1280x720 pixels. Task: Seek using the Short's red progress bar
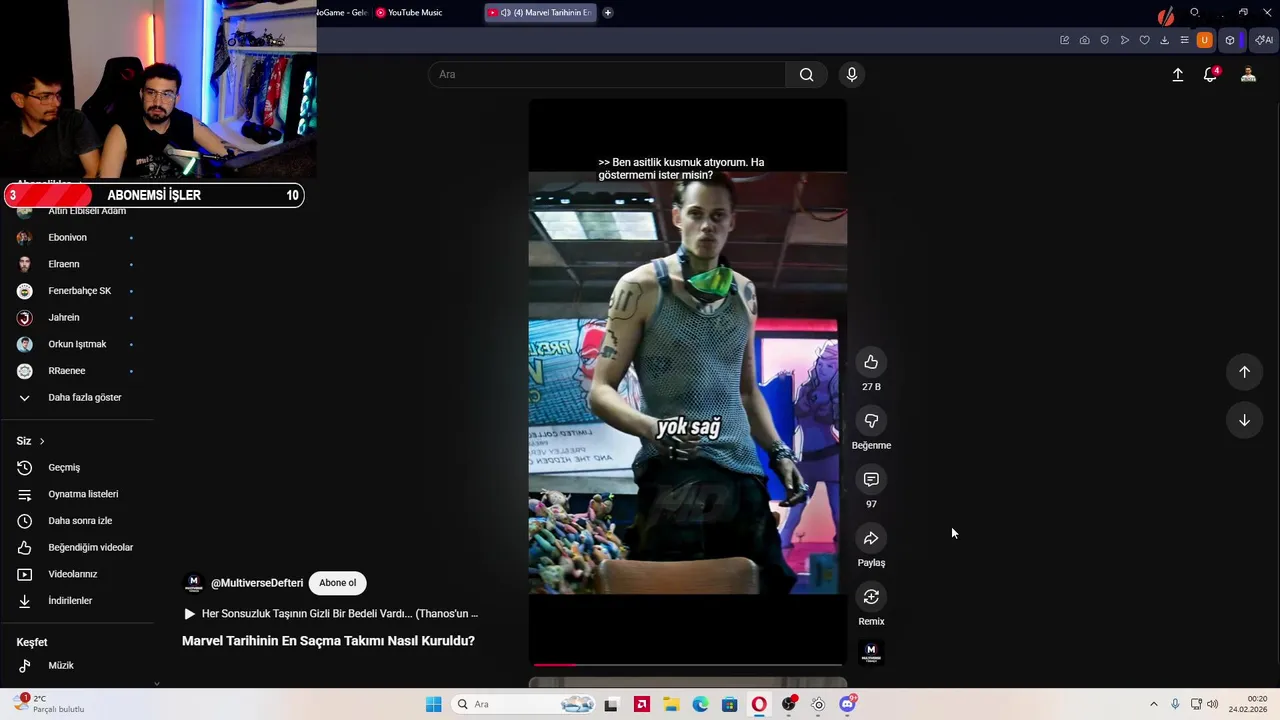point(688,664)
